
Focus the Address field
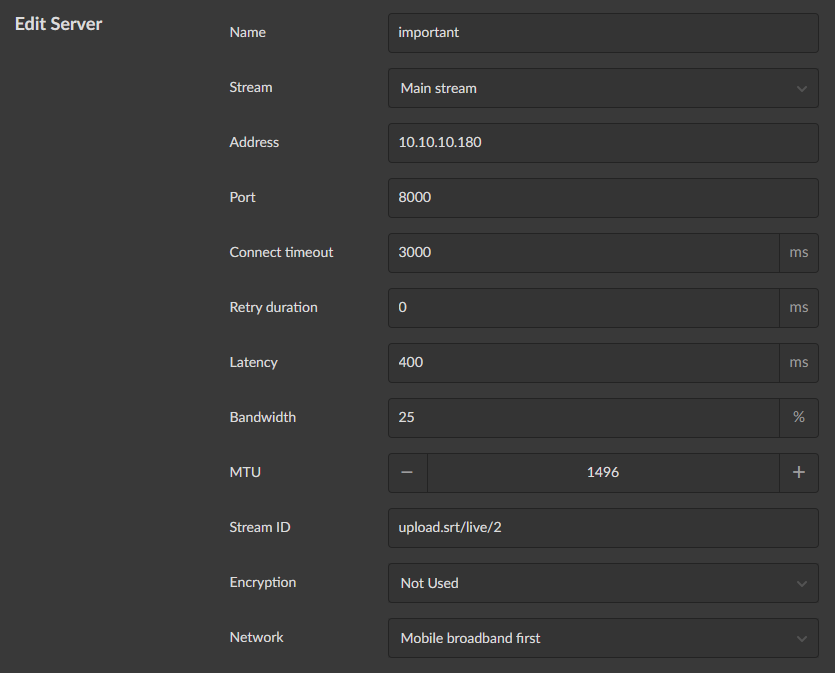click(x=602, y=142)
